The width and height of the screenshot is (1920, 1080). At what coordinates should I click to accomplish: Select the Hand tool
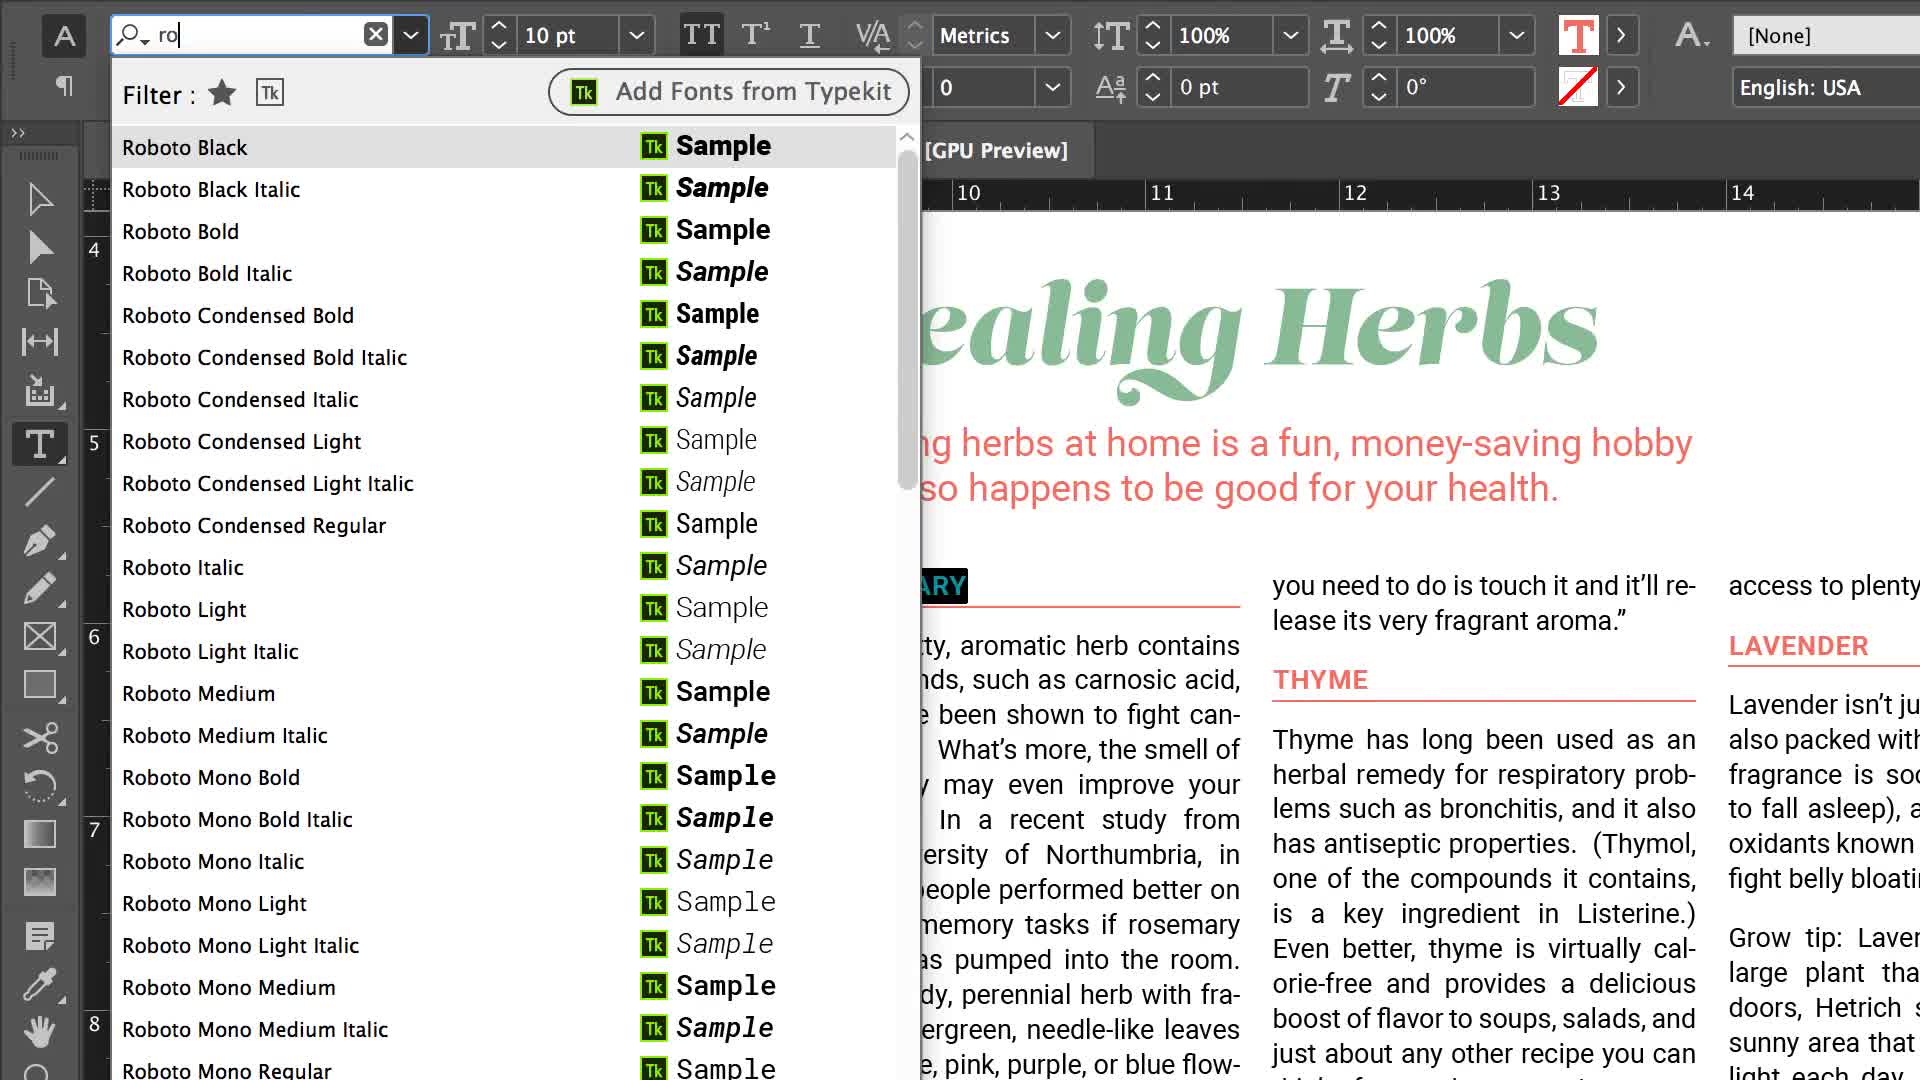(x=40, y=1031)
